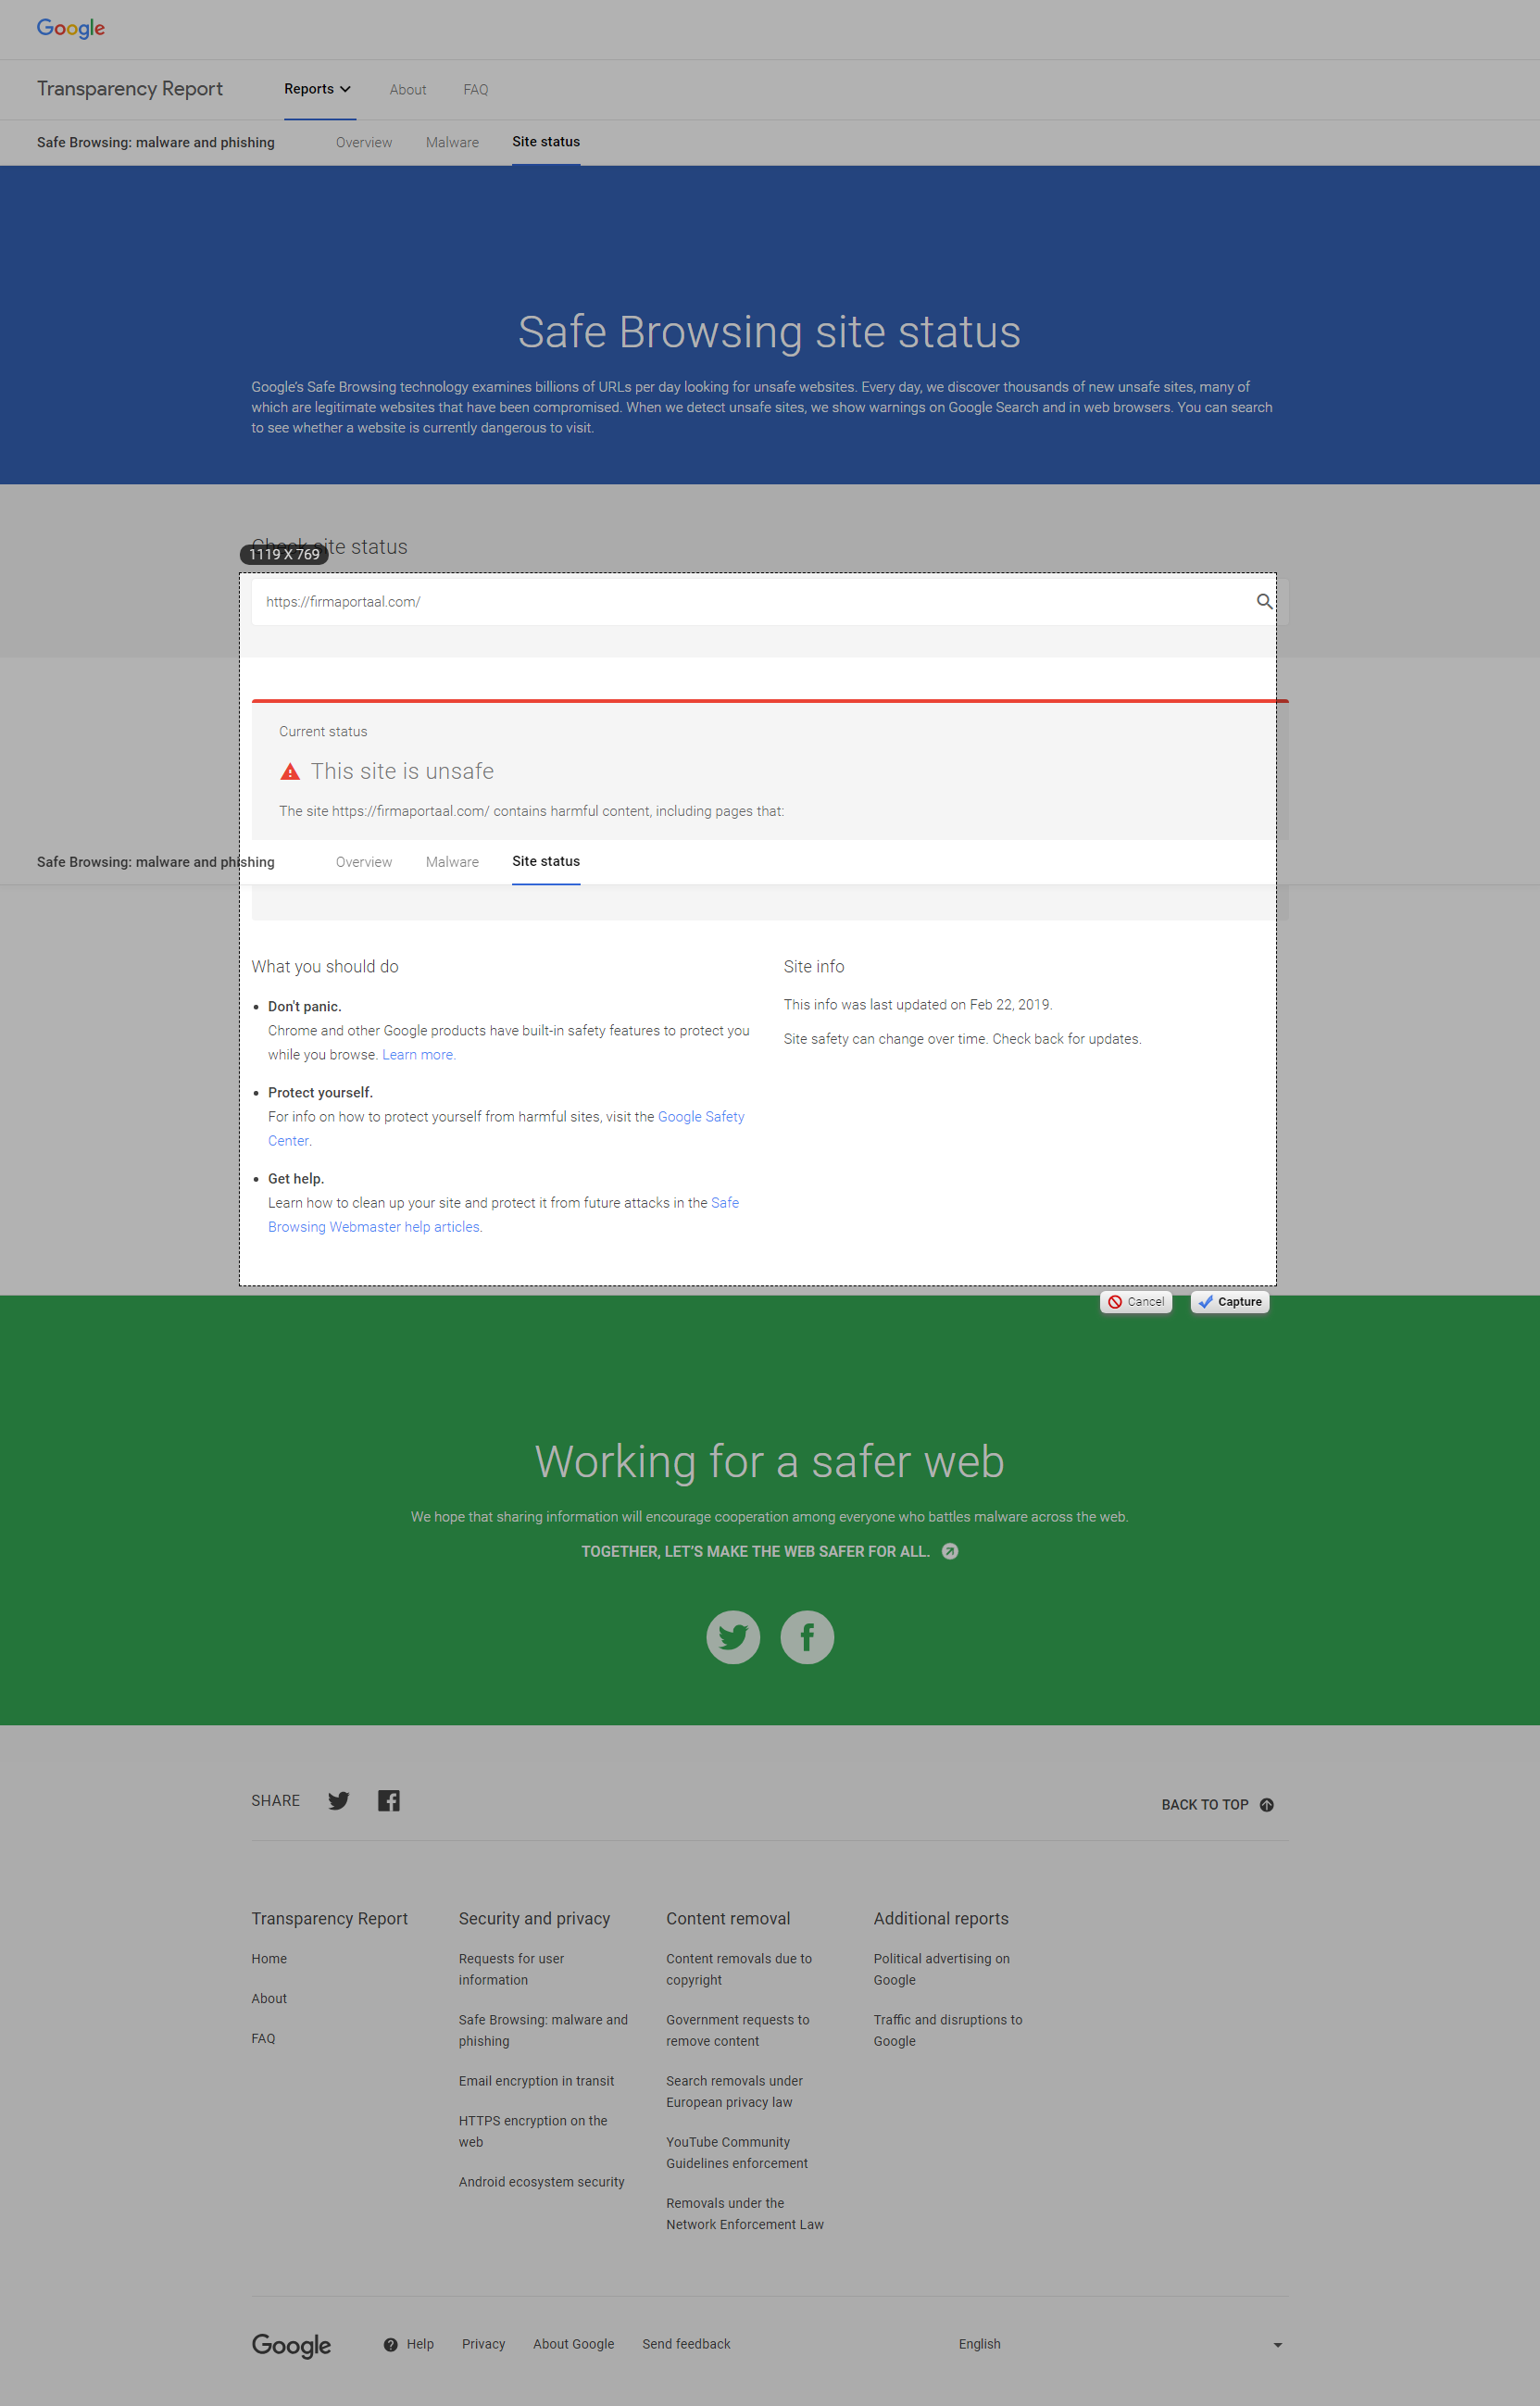Switch to the Malware tab in top navigation
Image resolution: width=1540 pixels, height=2406 pixels.
pyautogui.click(x=452, y=143)
